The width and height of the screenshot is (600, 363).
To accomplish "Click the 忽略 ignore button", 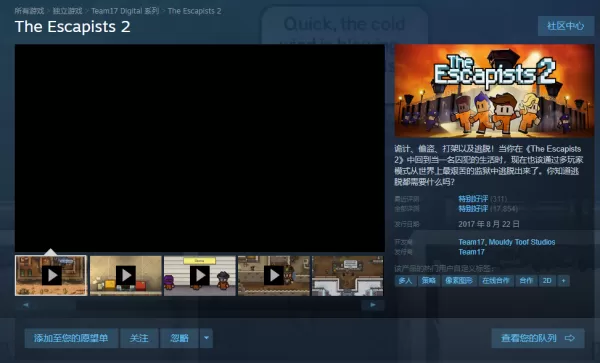I will 179,338.
